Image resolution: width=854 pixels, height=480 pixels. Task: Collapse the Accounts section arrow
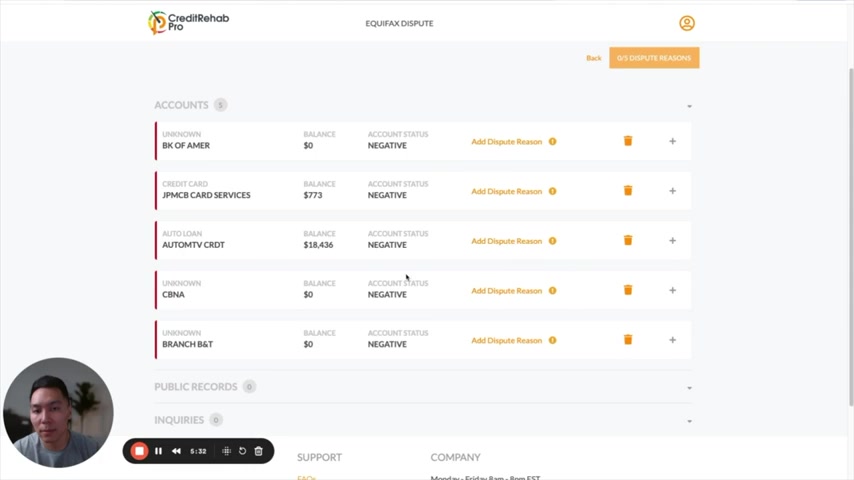click(x=690, y=106)
